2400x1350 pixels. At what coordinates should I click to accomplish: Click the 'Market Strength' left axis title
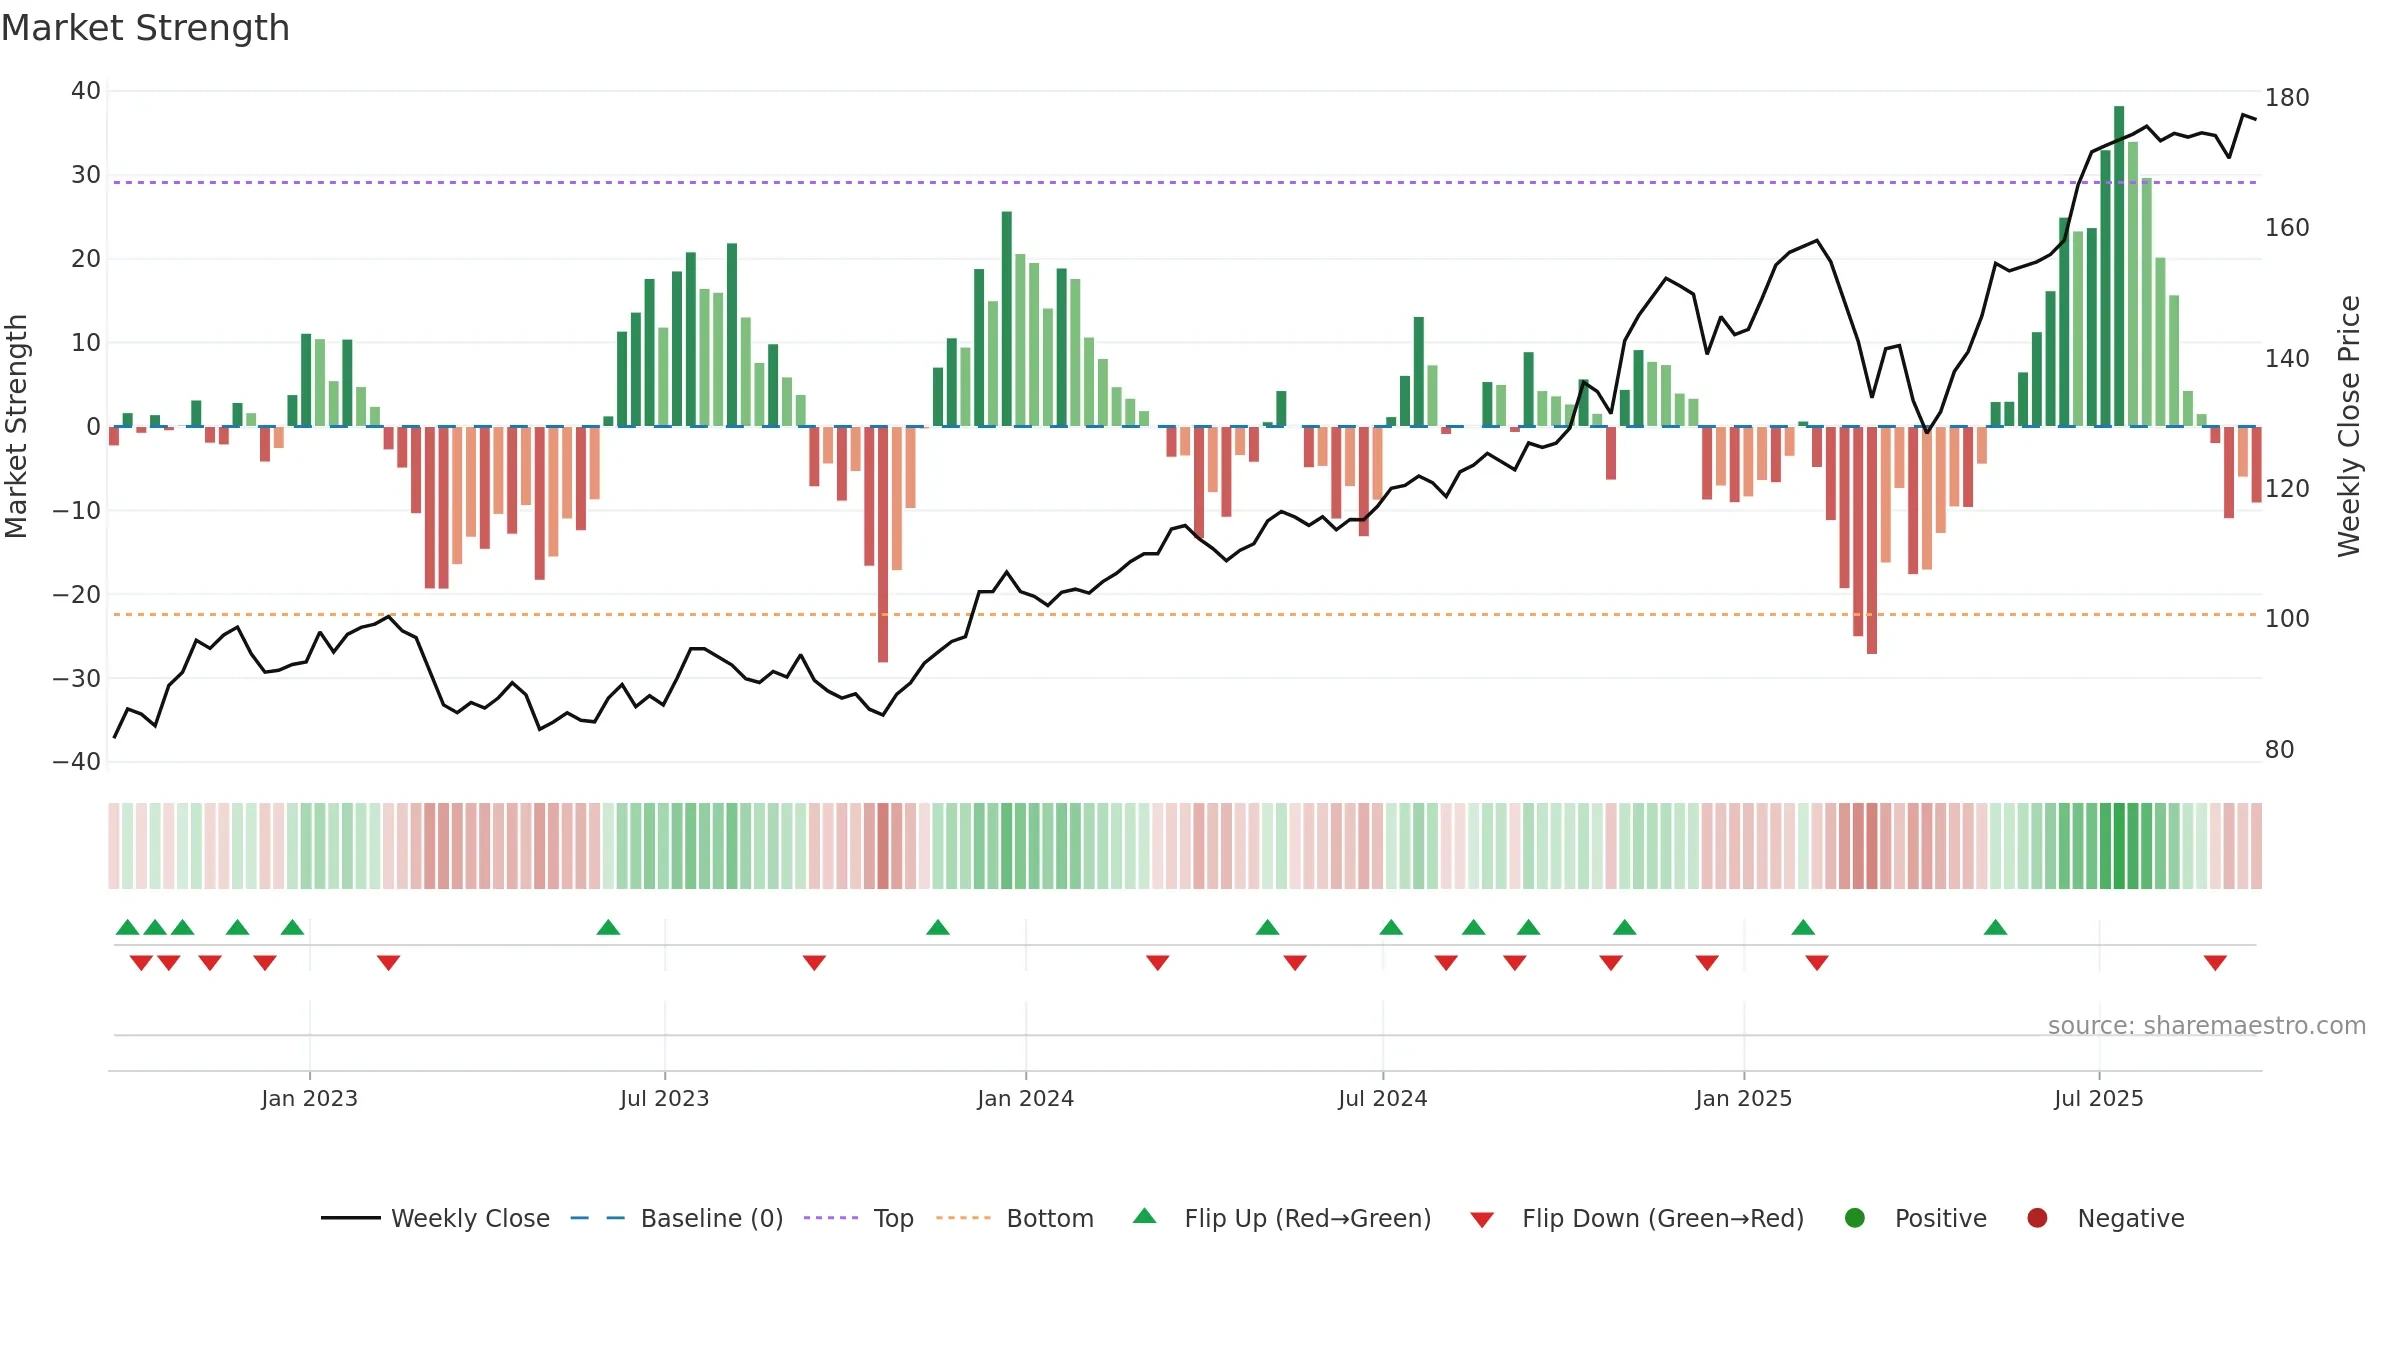[16, 426]
